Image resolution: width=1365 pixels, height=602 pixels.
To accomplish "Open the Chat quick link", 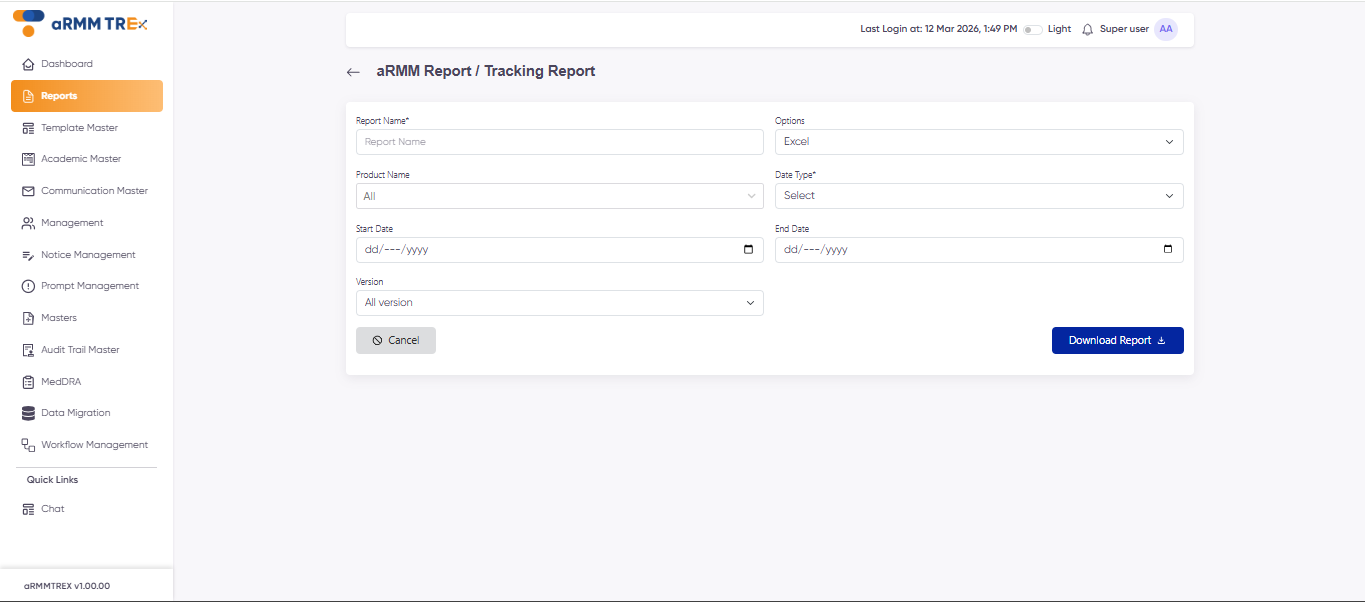I will (x=51, y=508).
